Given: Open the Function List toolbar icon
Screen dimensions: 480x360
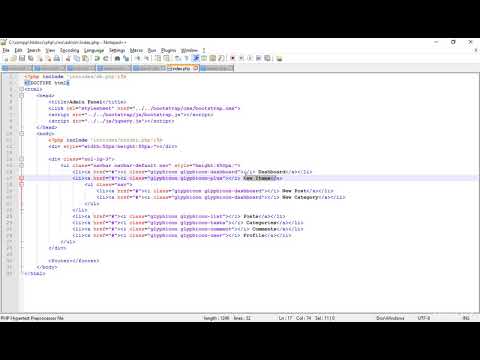Looking at the screenshot, I should (221, 58).
